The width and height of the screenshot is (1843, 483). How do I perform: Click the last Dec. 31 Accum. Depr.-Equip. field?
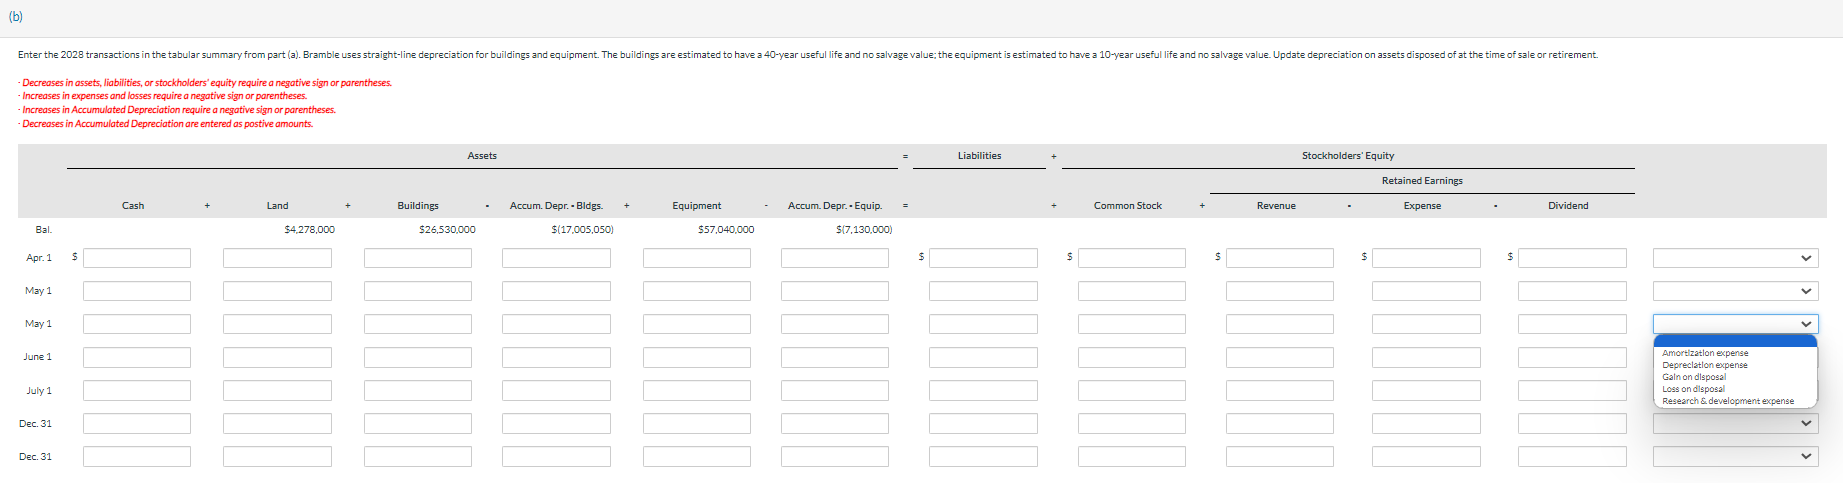pos(835,457)
